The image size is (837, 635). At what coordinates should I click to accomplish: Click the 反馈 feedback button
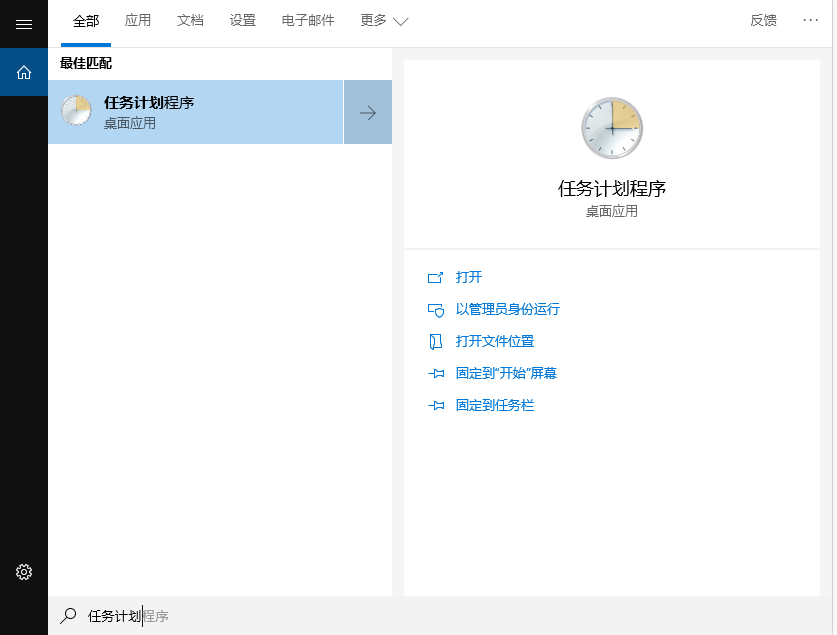(763, 20)
